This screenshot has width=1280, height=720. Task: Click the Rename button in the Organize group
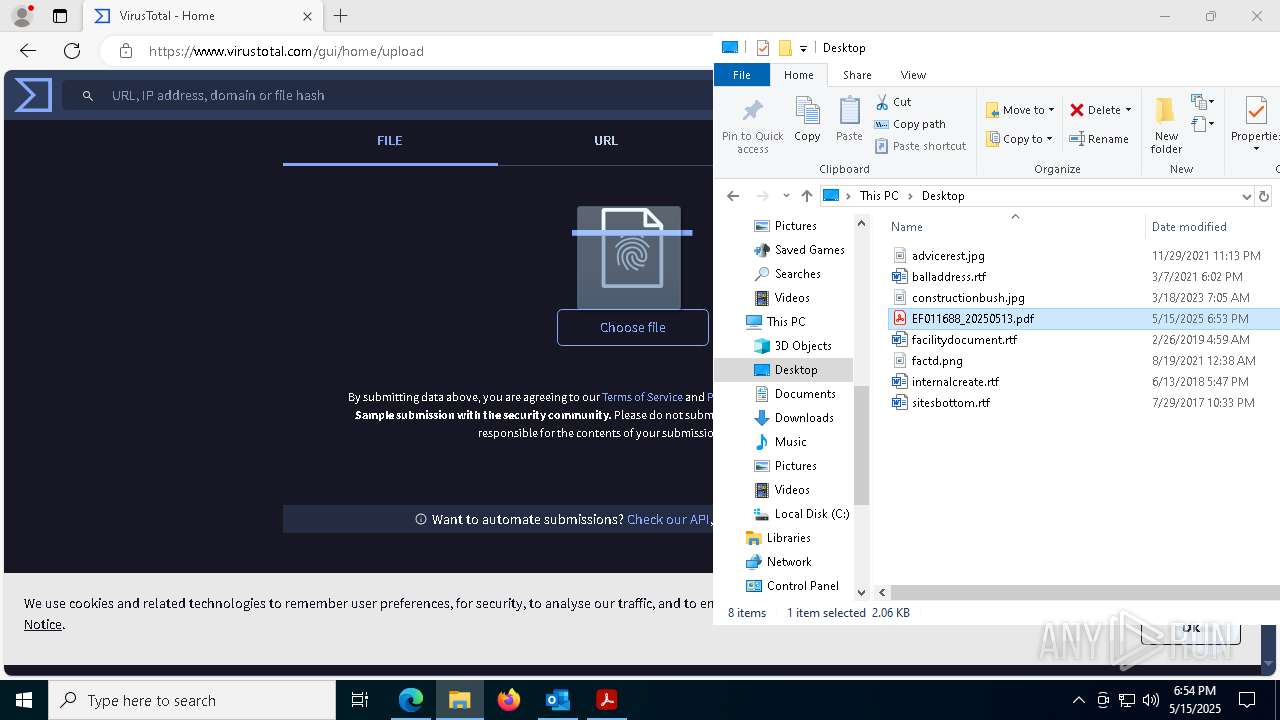click(1099, 139)
